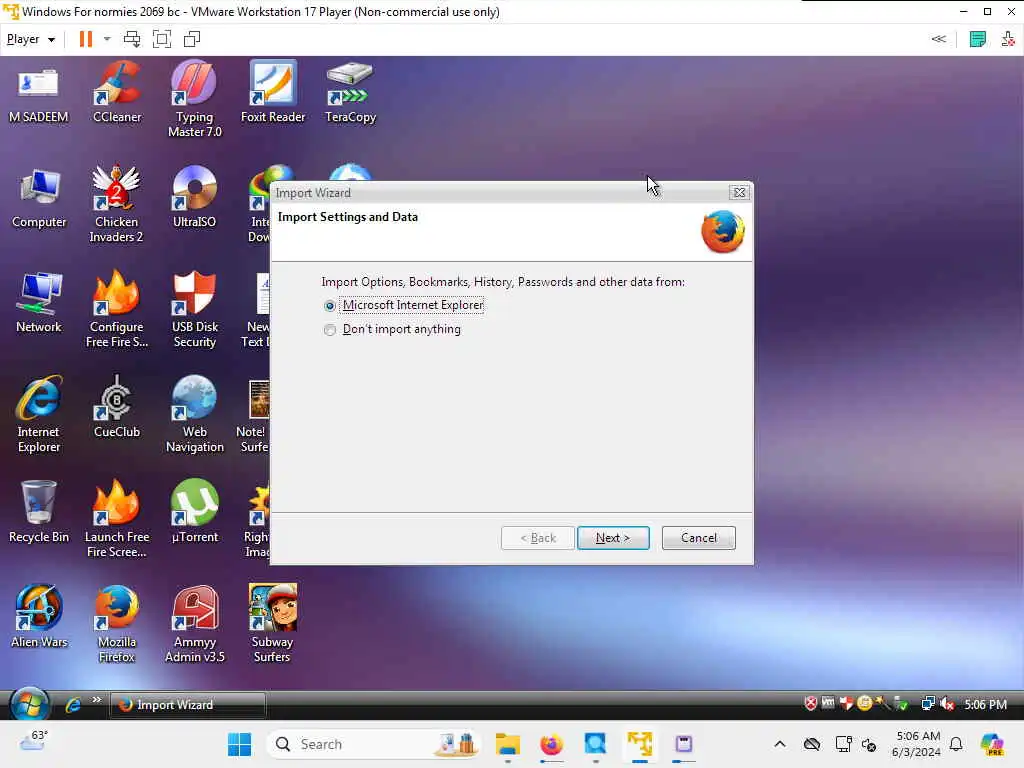Open host date and time 5:06 AM
1024x768 pixels.
pyautogui.click(x=917, y=744)
